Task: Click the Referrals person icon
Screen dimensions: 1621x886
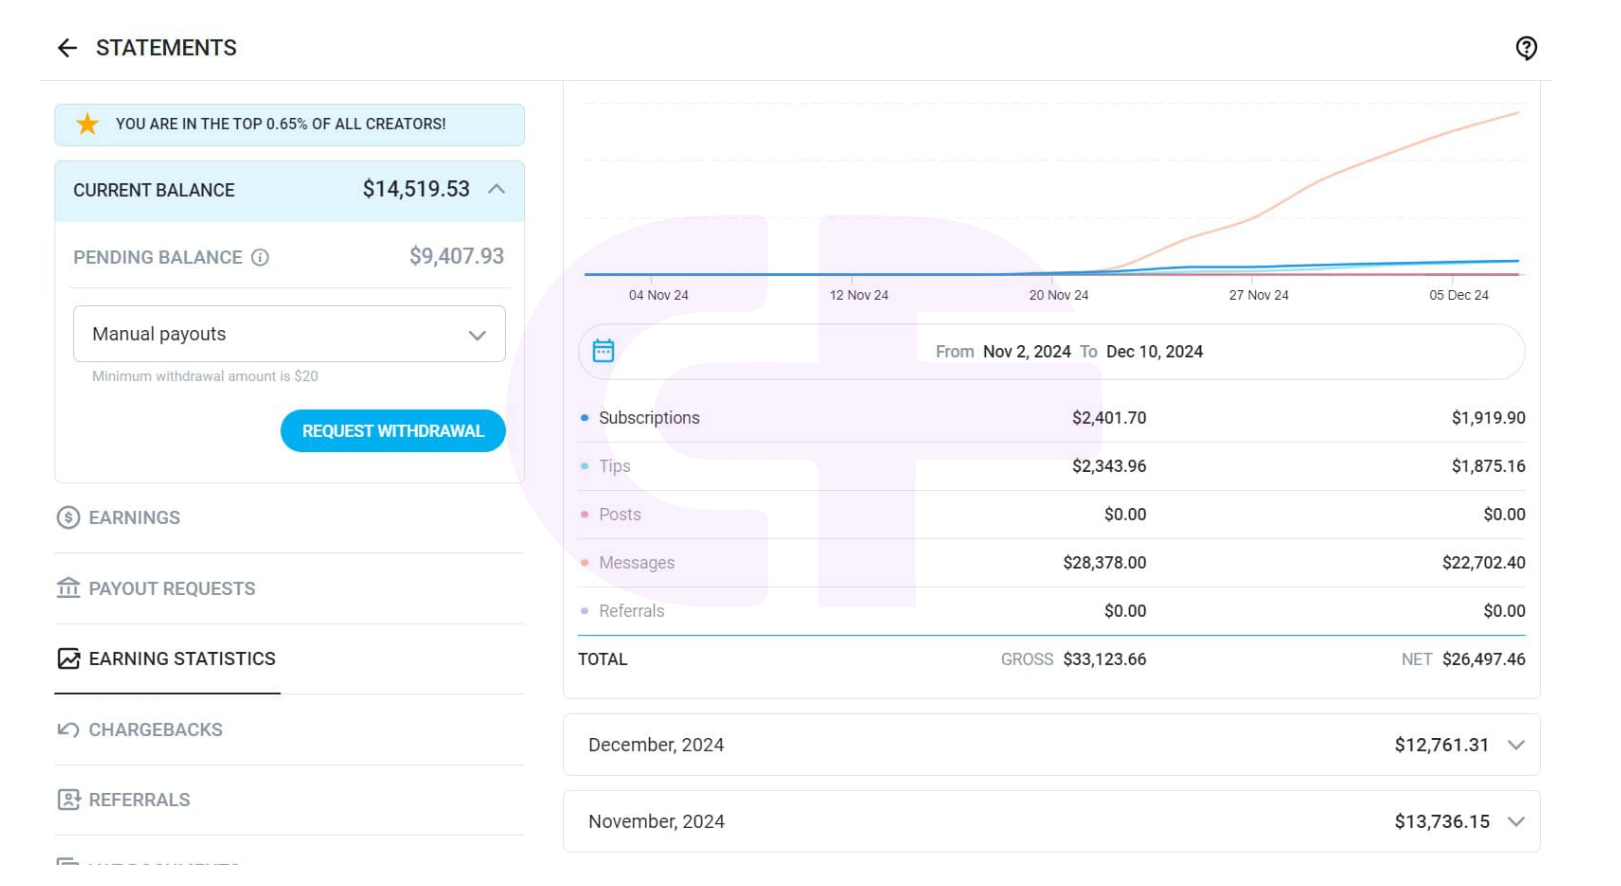Action: tap(68, 799)
